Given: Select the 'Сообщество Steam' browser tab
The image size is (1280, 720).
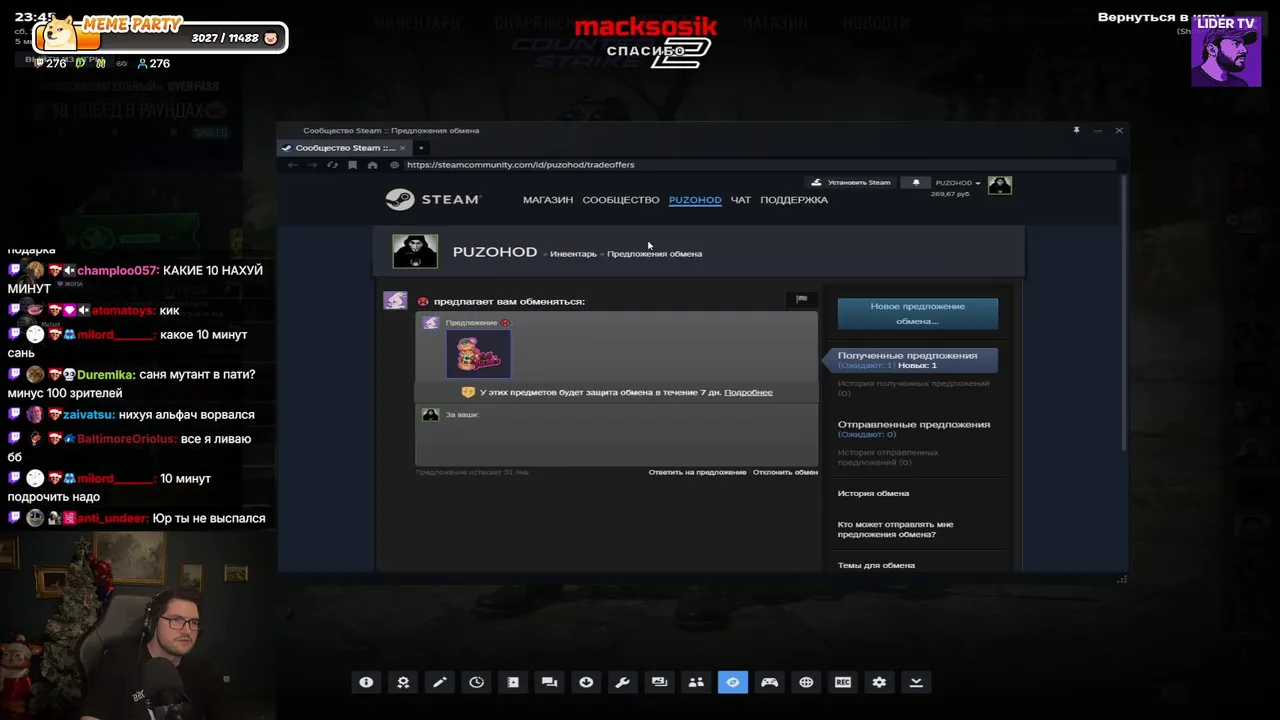Looking at the screenshot, I should point(345,148).
